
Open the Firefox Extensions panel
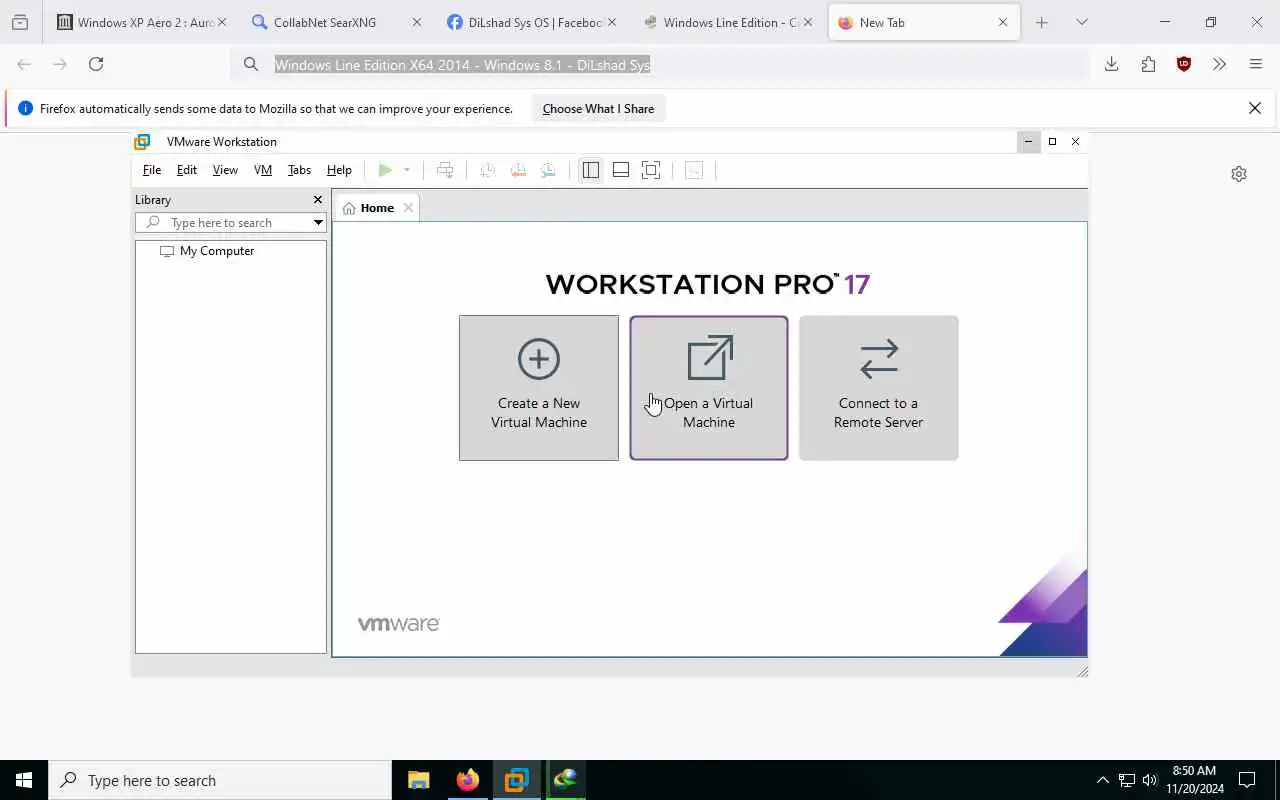point(1148,64)
